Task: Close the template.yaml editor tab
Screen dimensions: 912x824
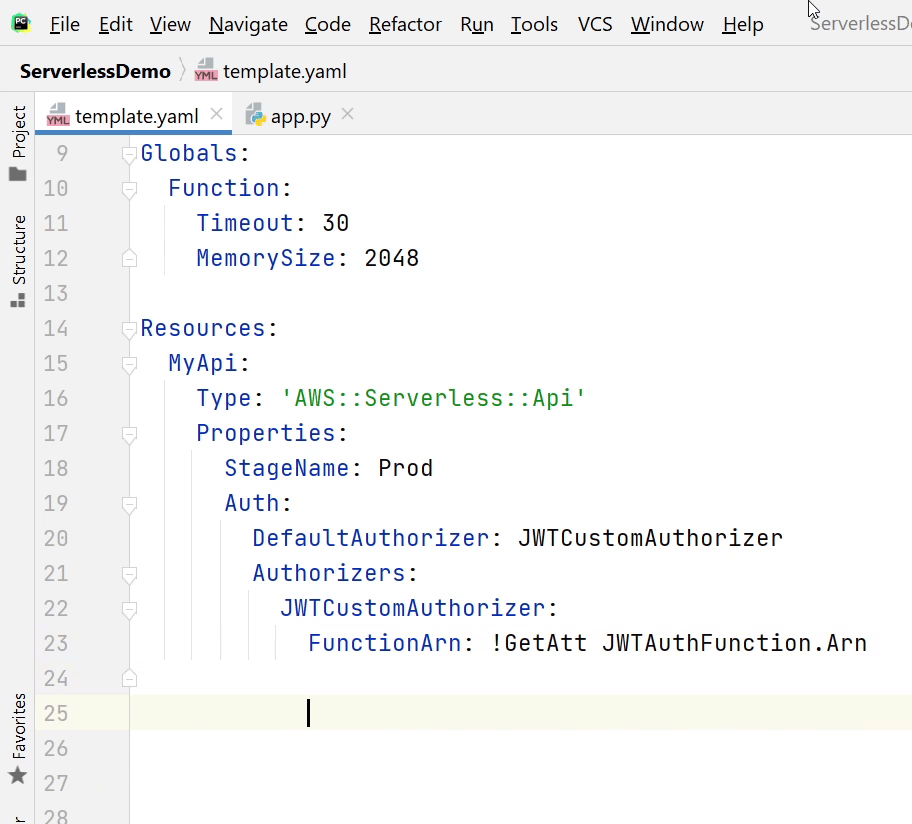Action: pyautogui.click(x=216, y=115)
